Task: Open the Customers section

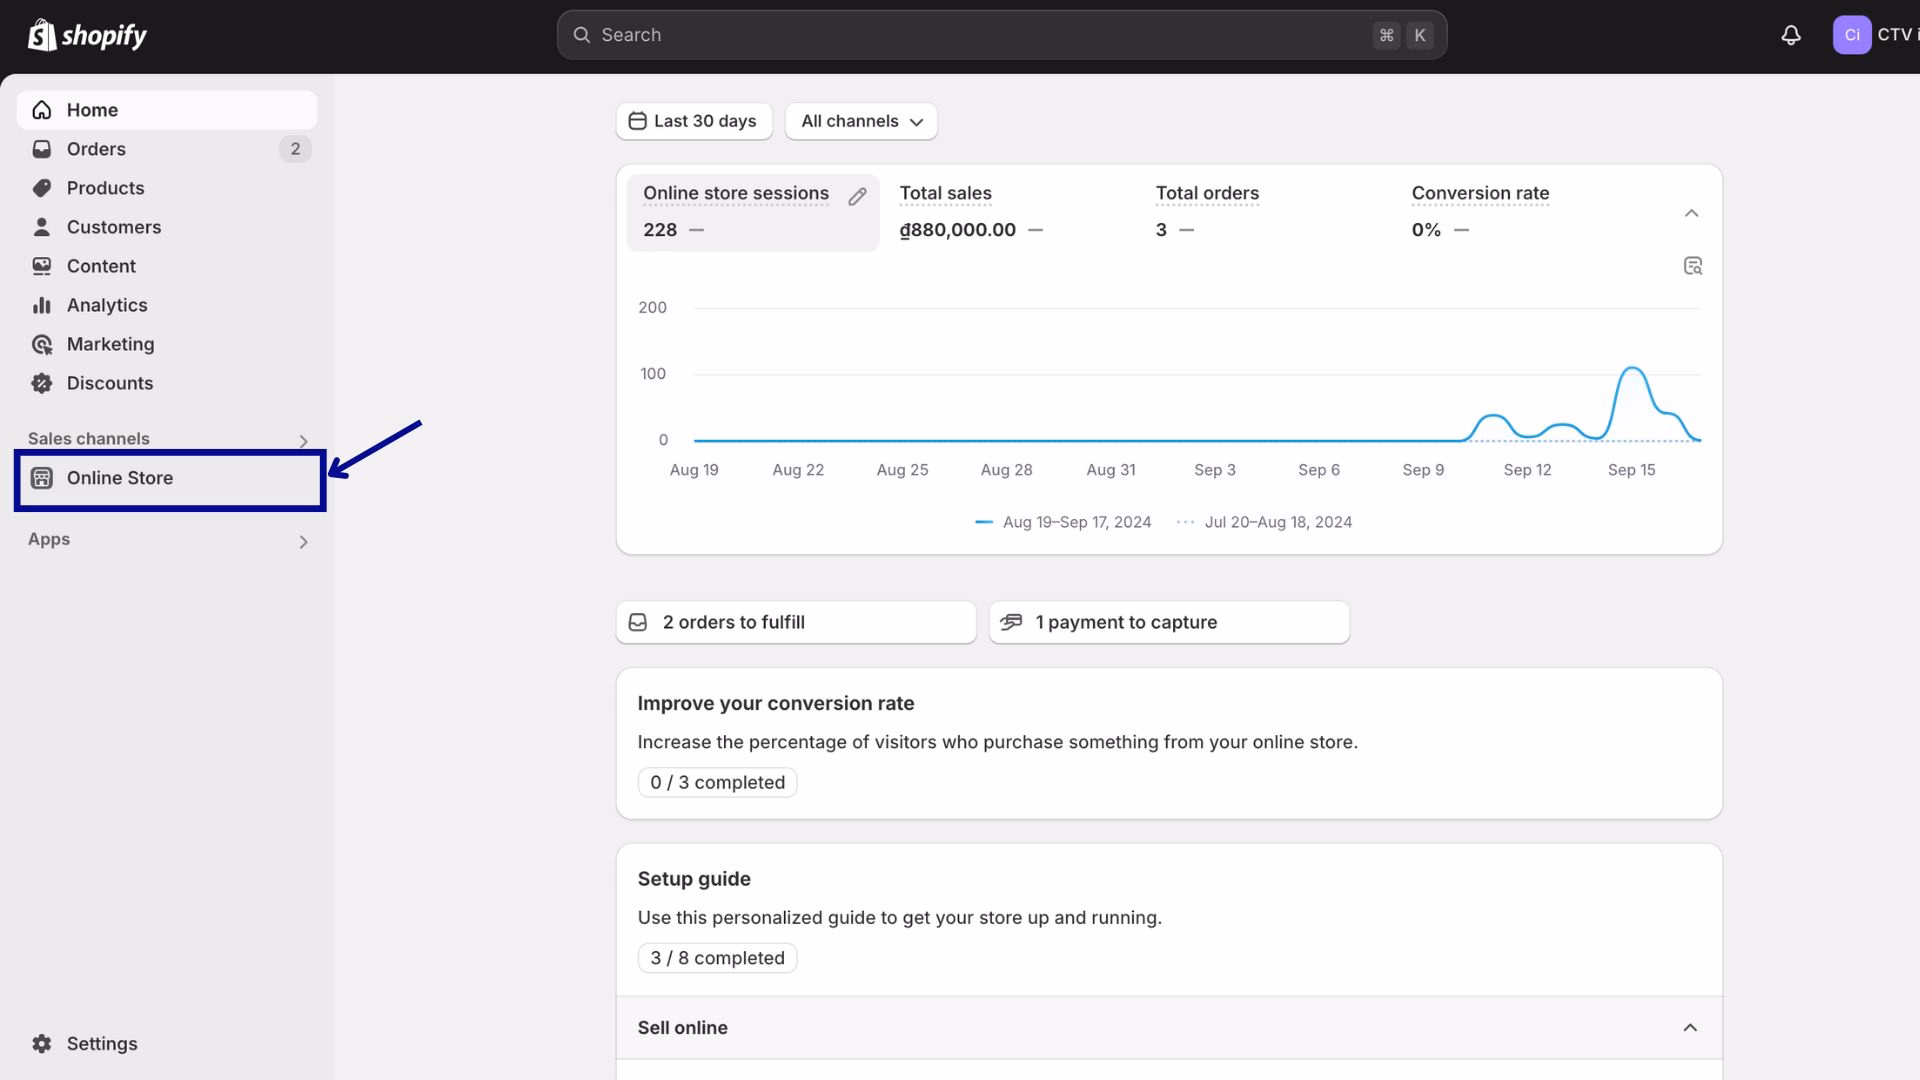Action: point(167,227)
